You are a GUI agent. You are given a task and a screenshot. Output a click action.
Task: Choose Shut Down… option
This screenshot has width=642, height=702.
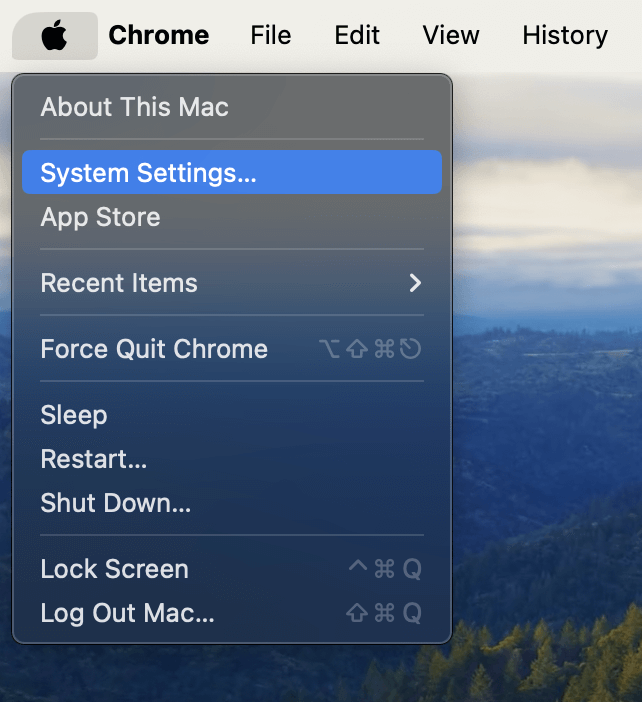115,503
